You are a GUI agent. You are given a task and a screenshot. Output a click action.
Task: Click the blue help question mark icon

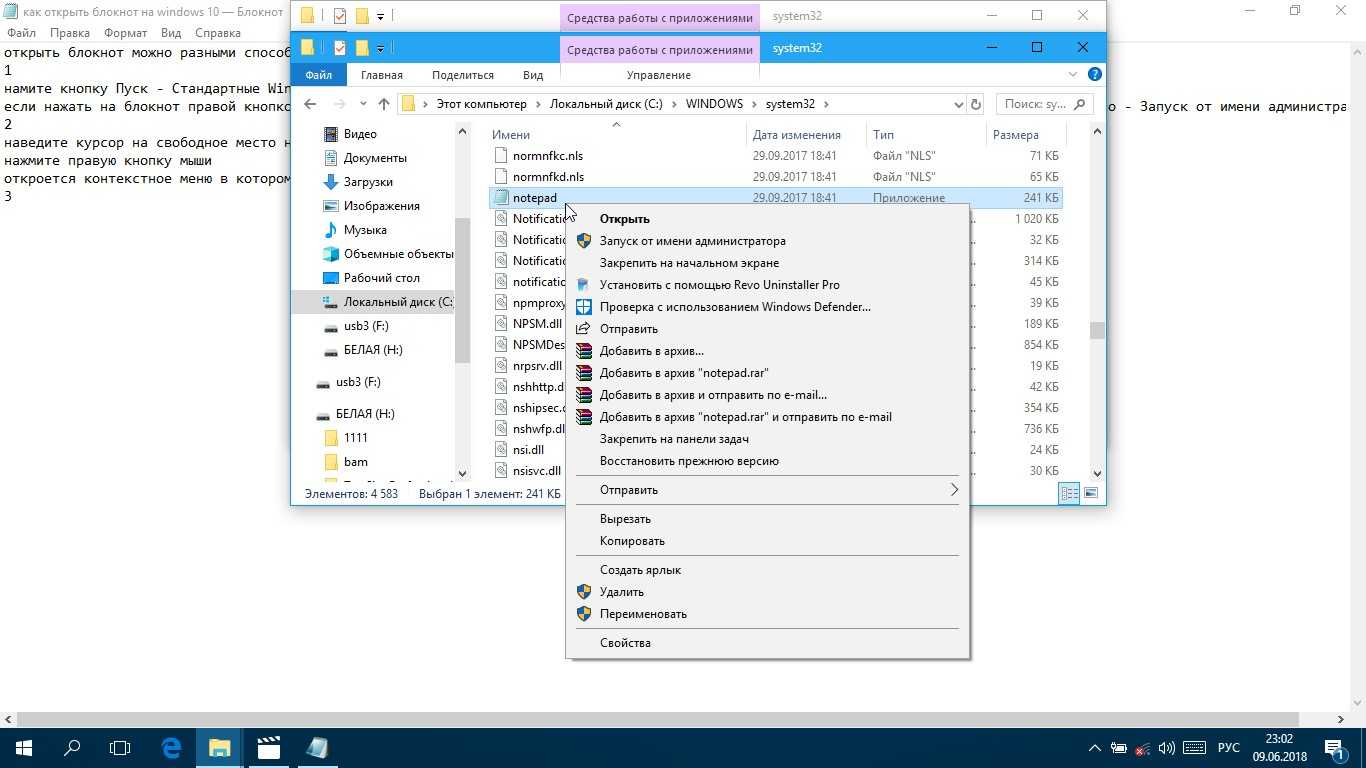tap(1095, 75)
